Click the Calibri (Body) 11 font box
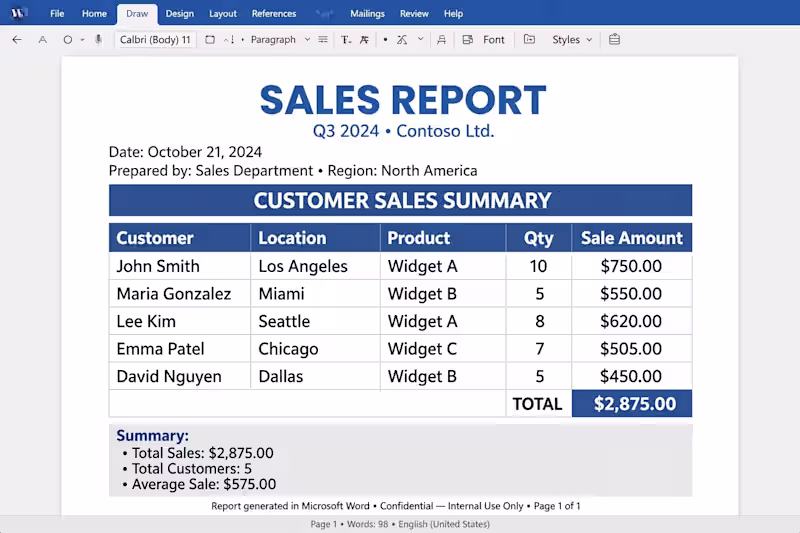800x533 pixels. (x=155, y=40)
